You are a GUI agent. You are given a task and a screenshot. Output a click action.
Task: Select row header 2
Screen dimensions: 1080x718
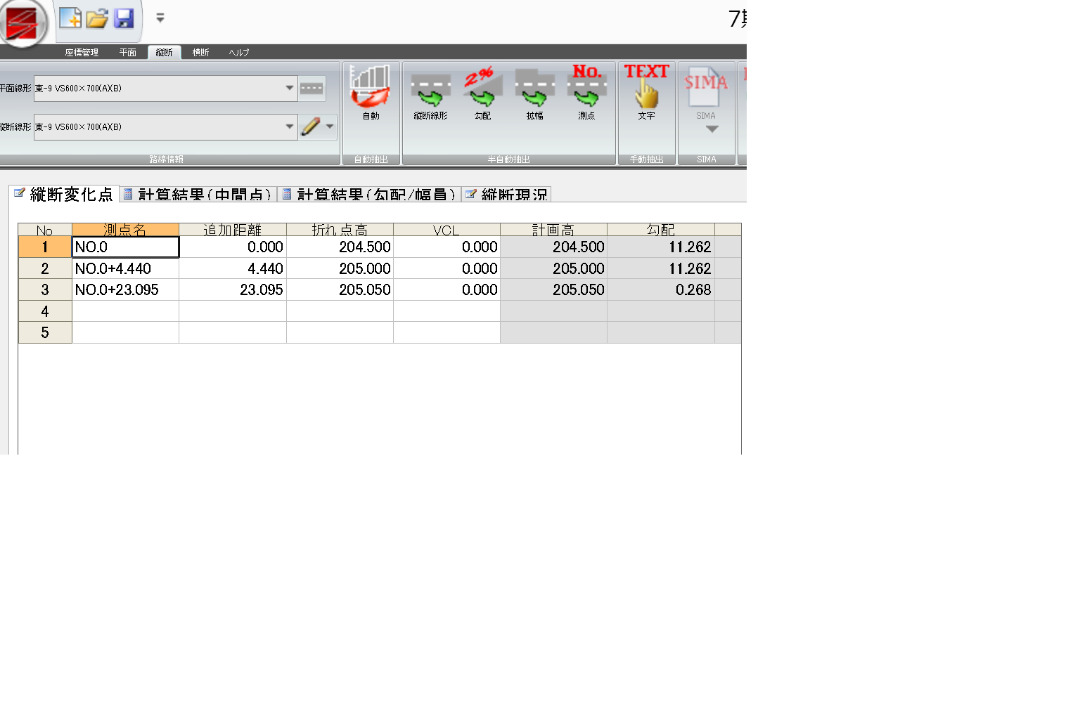[x=45, y=268]
